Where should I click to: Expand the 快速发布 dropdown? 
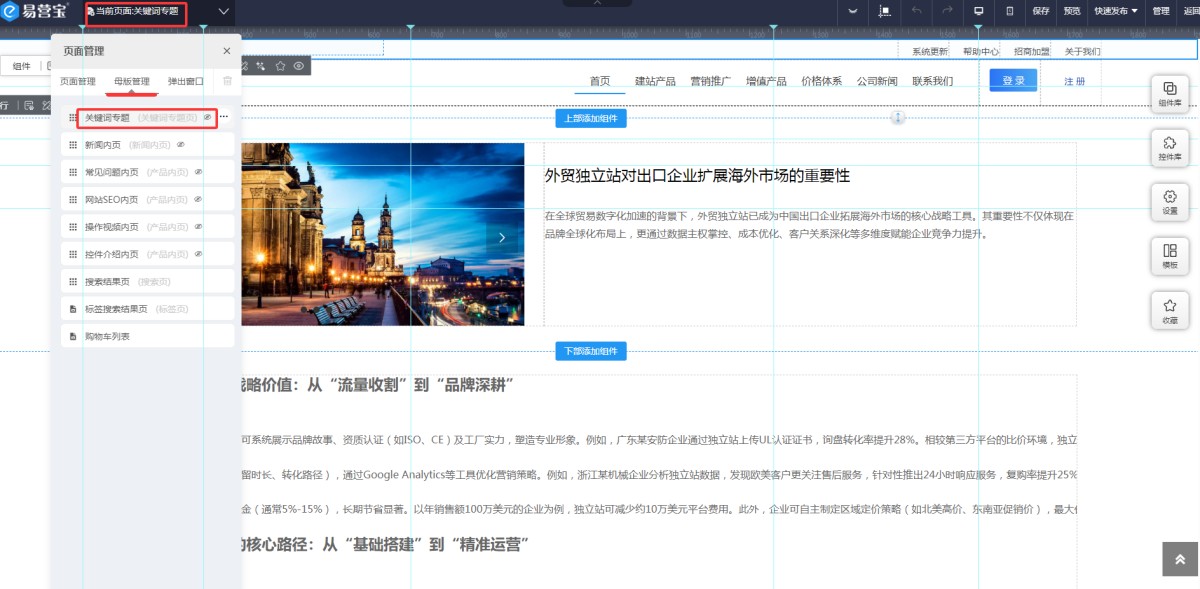[1115, 11]
